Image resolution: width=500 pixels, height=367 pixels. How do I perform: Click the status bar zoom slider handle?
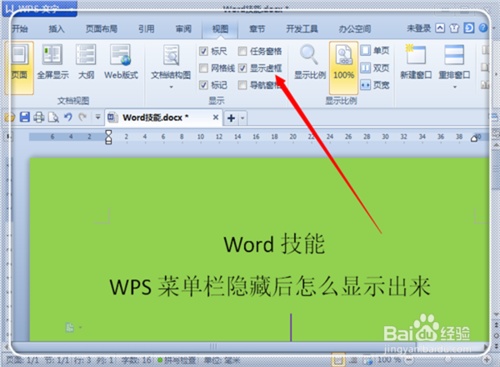click(x=448, y=359)
